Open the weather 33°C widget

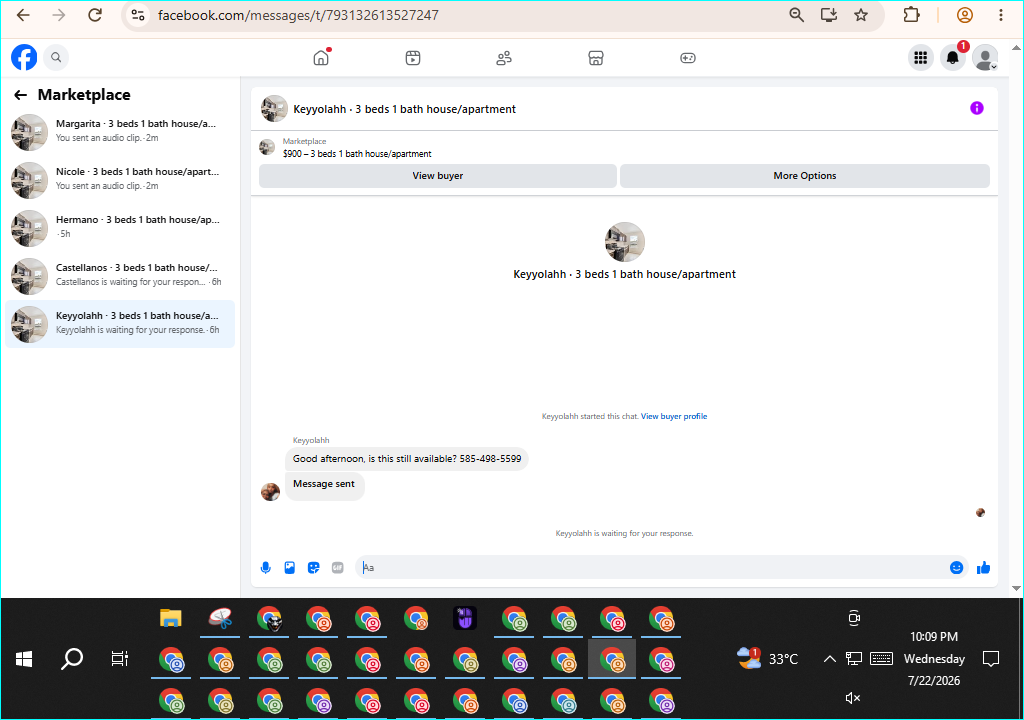click(x=768, y=659)
